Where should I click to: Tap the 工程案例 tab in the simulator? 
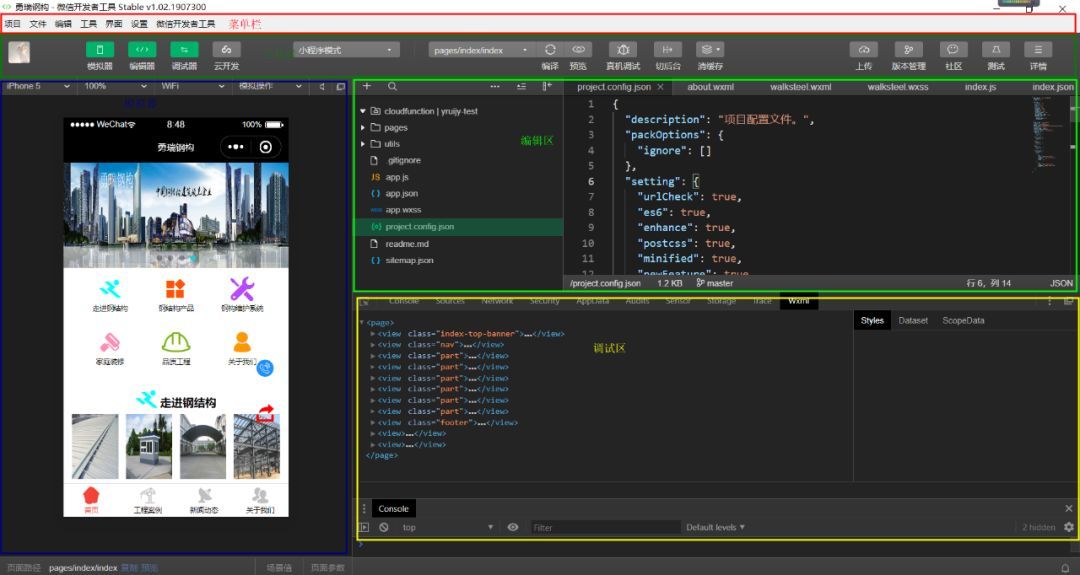pos(147,501)
